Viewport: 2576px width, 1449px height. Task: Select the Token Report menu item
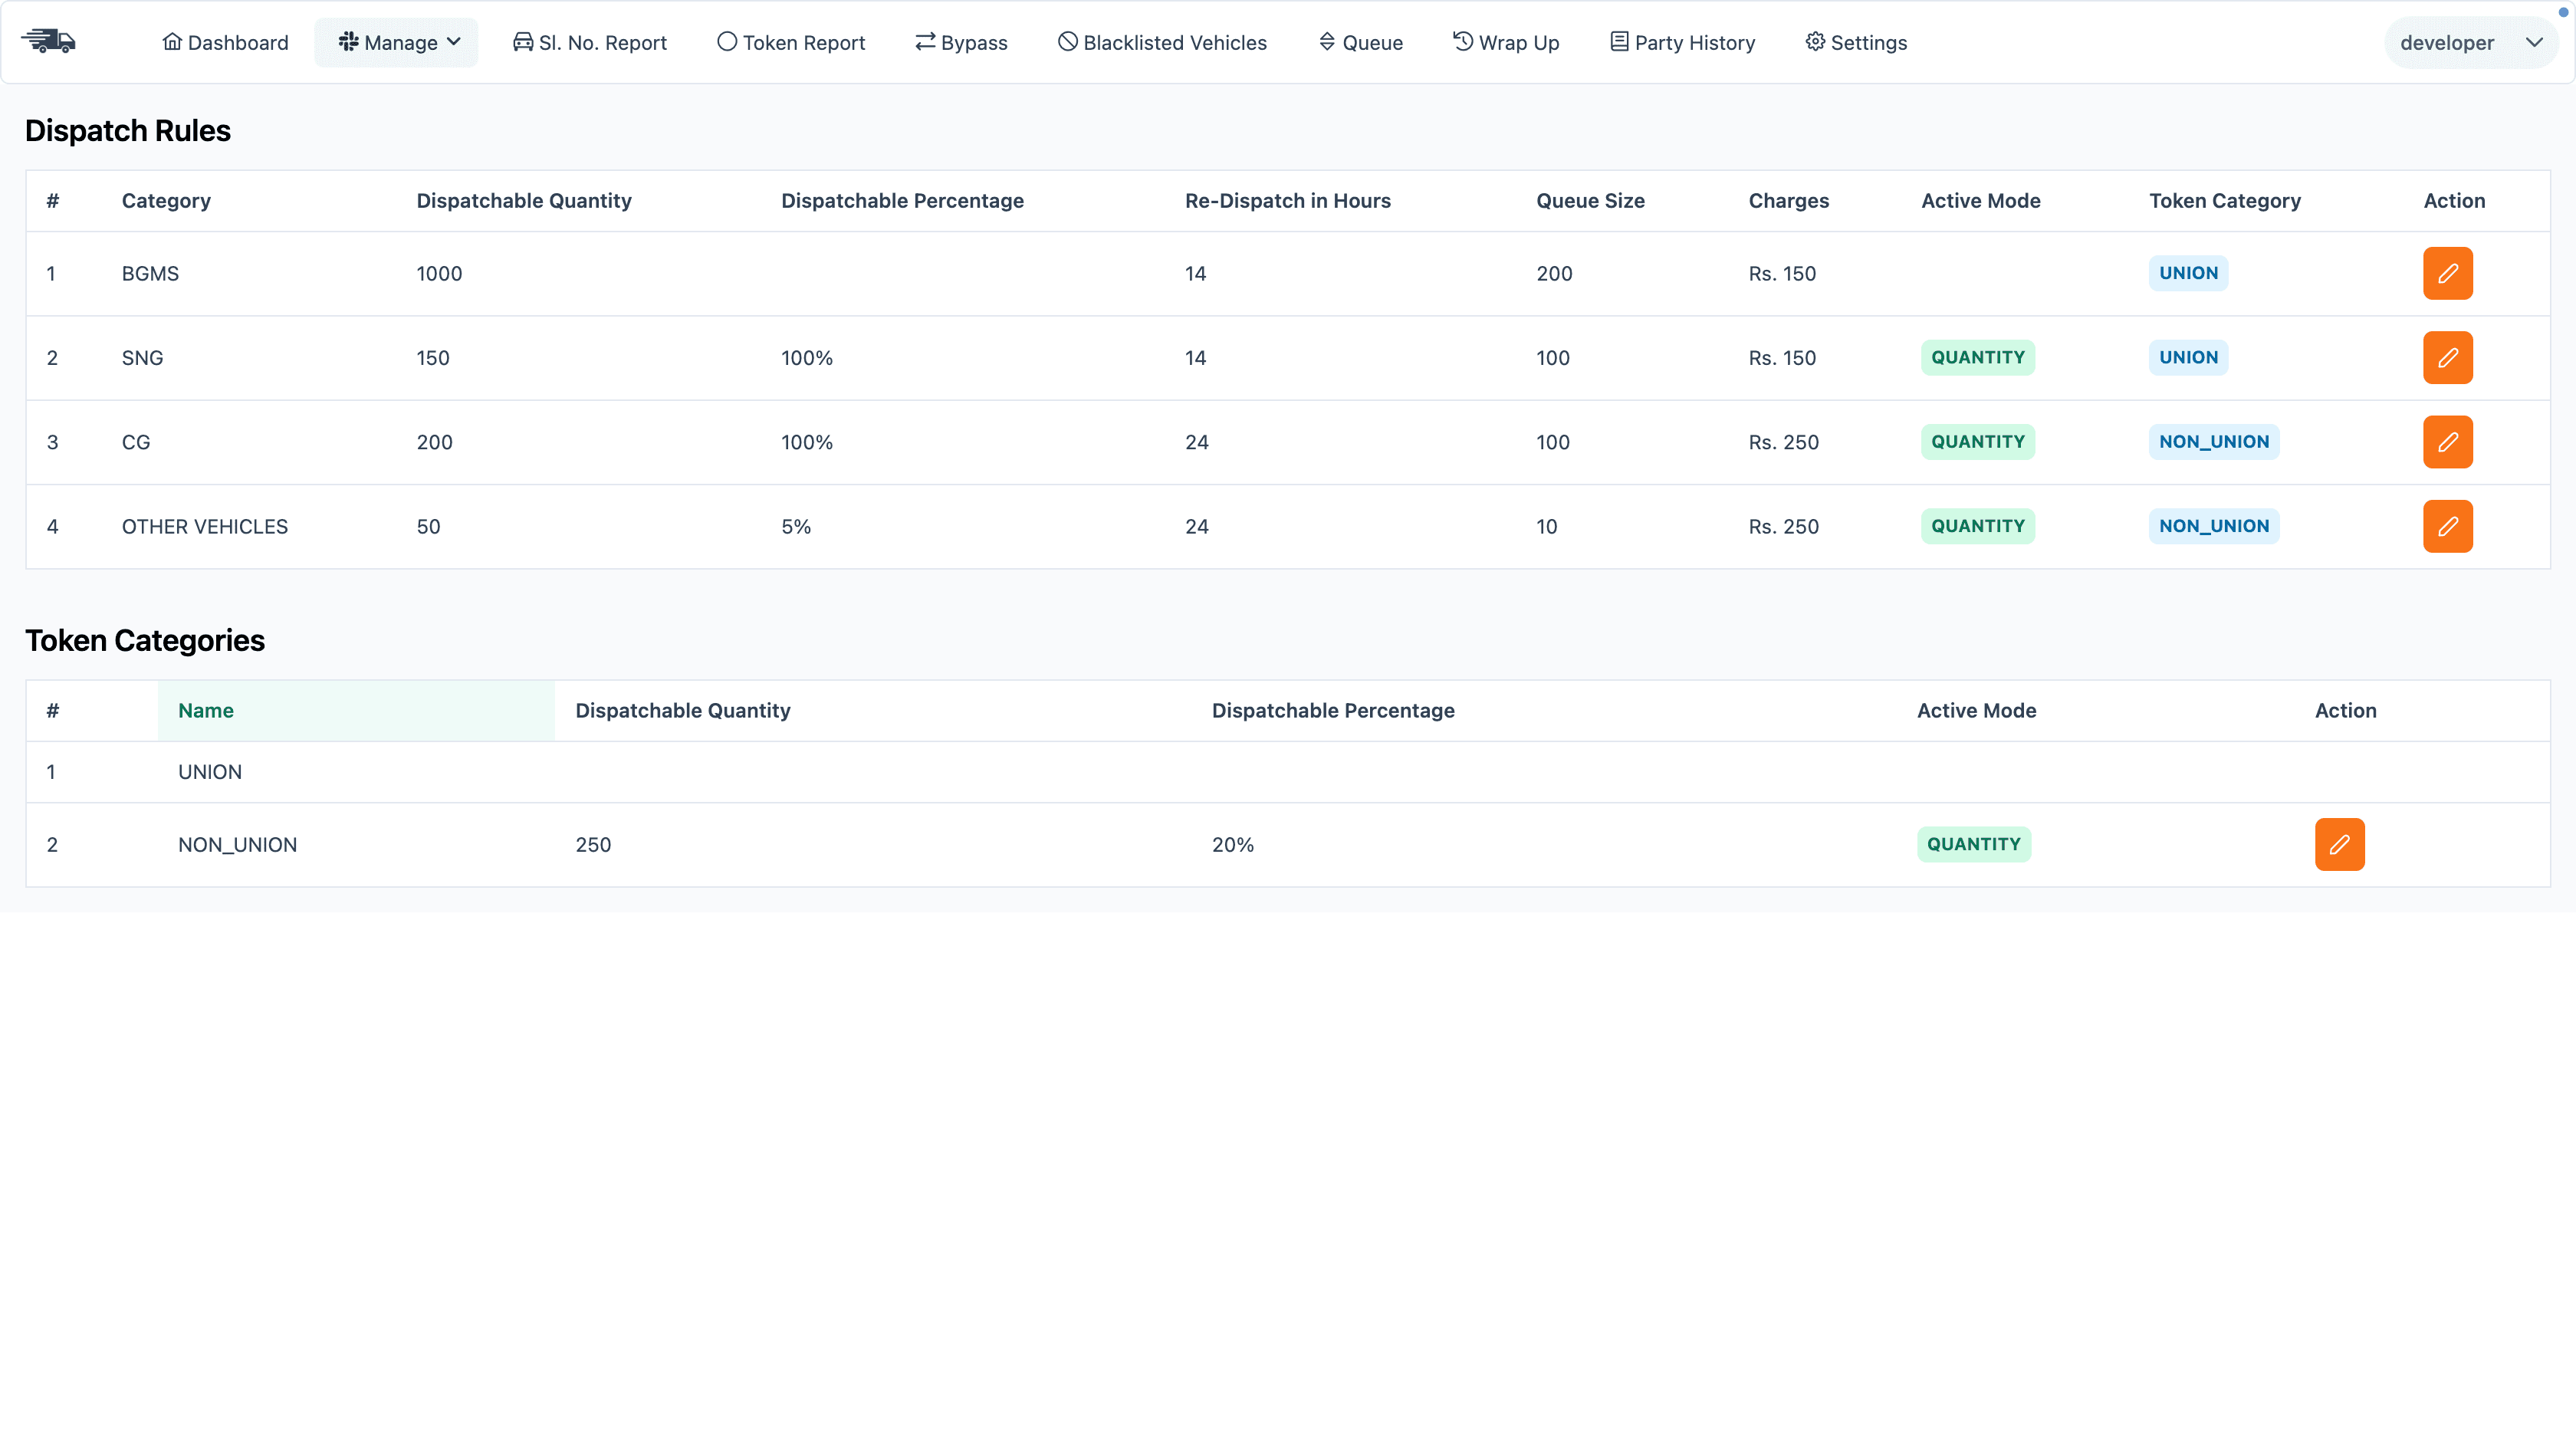[x=791, y=42]
